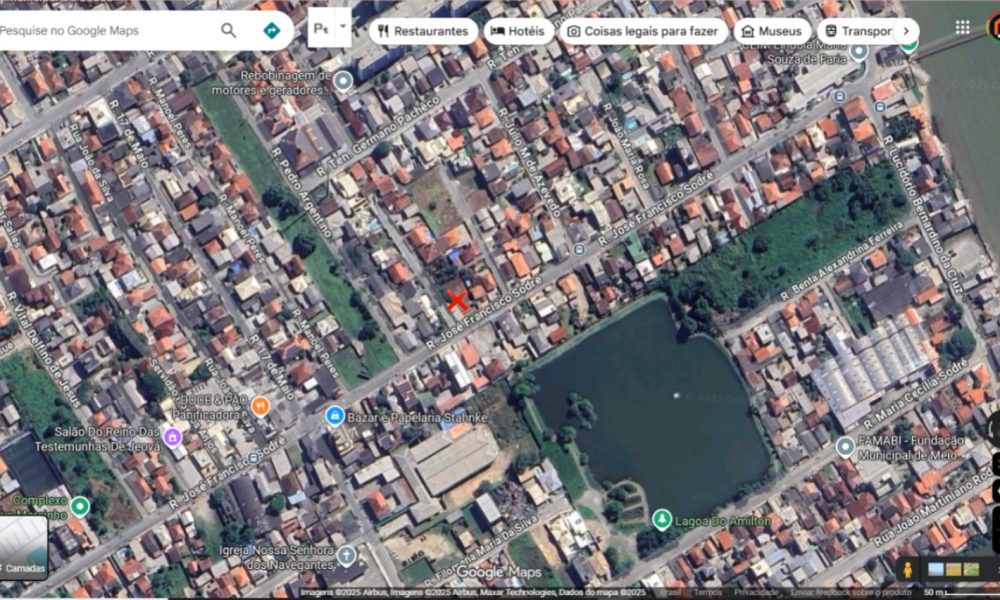Choose Coisas legais para fazer chip

click(x=643, y=31)
